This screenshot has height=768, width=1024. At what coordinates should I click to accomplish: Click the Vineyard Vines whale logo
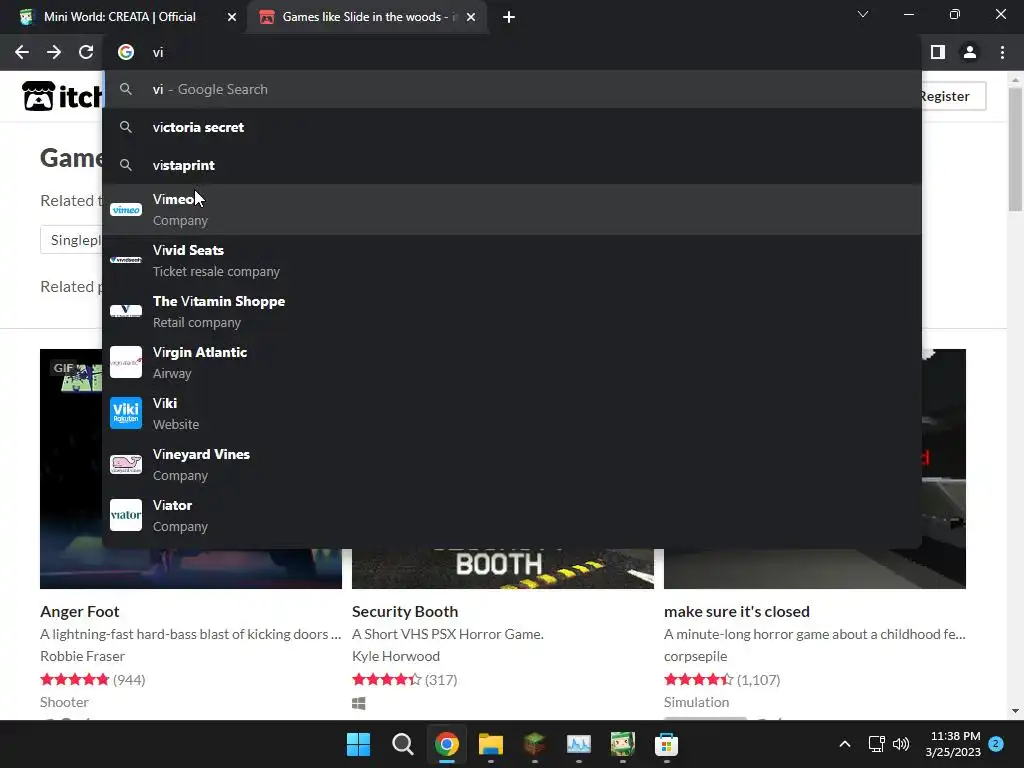pos(126,464)
